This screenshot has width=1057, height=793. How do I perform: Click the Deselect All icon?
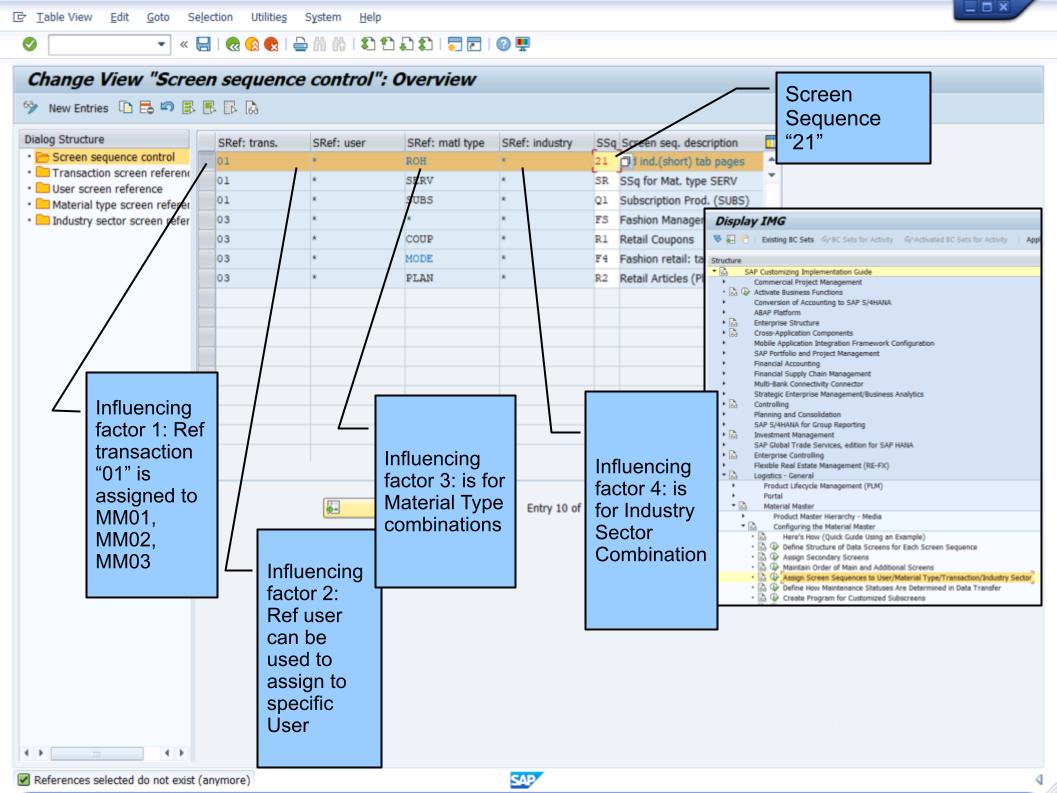pos(231,108)
